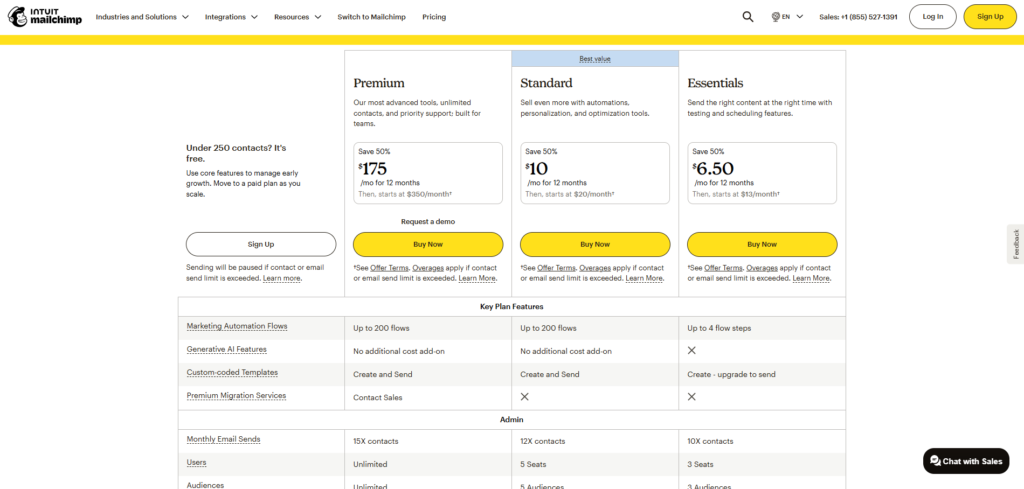Click Offer Terms link under Standard plan
The height and width of the screenshot is (489, 1024).
tap(556, 268)
